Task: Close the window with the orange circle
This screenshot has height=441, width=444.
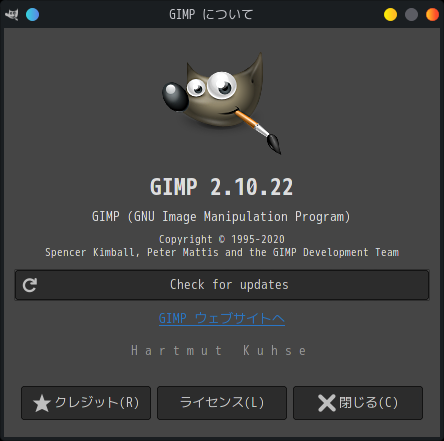Action: pyautogui.click(x=432, y=15)
